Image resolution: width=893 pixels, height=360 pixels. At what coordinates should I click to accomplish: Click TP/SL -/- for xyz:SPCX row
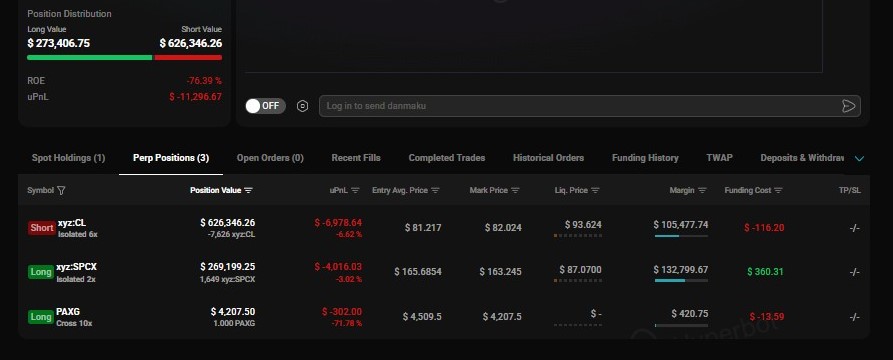click(854, 272)
